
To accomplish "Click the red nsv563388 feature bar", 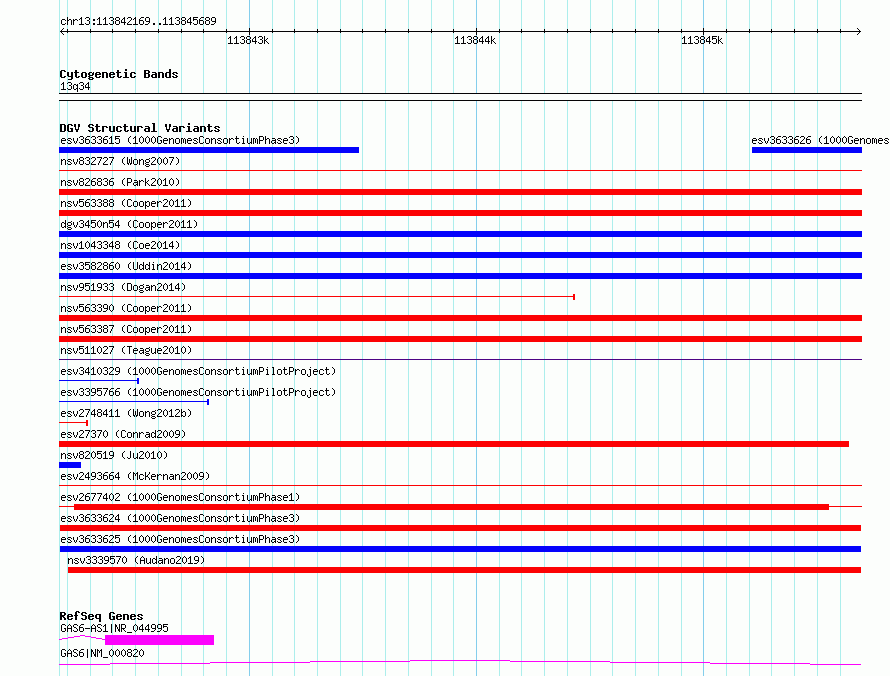I will (x=460, y=213).
